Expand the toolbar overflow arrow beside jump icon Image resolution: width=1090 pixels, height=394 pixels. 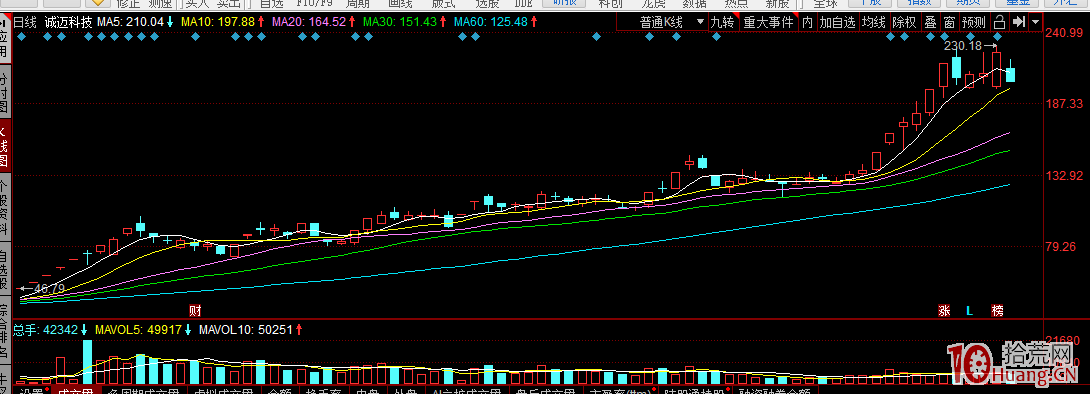coord(1036,22)
